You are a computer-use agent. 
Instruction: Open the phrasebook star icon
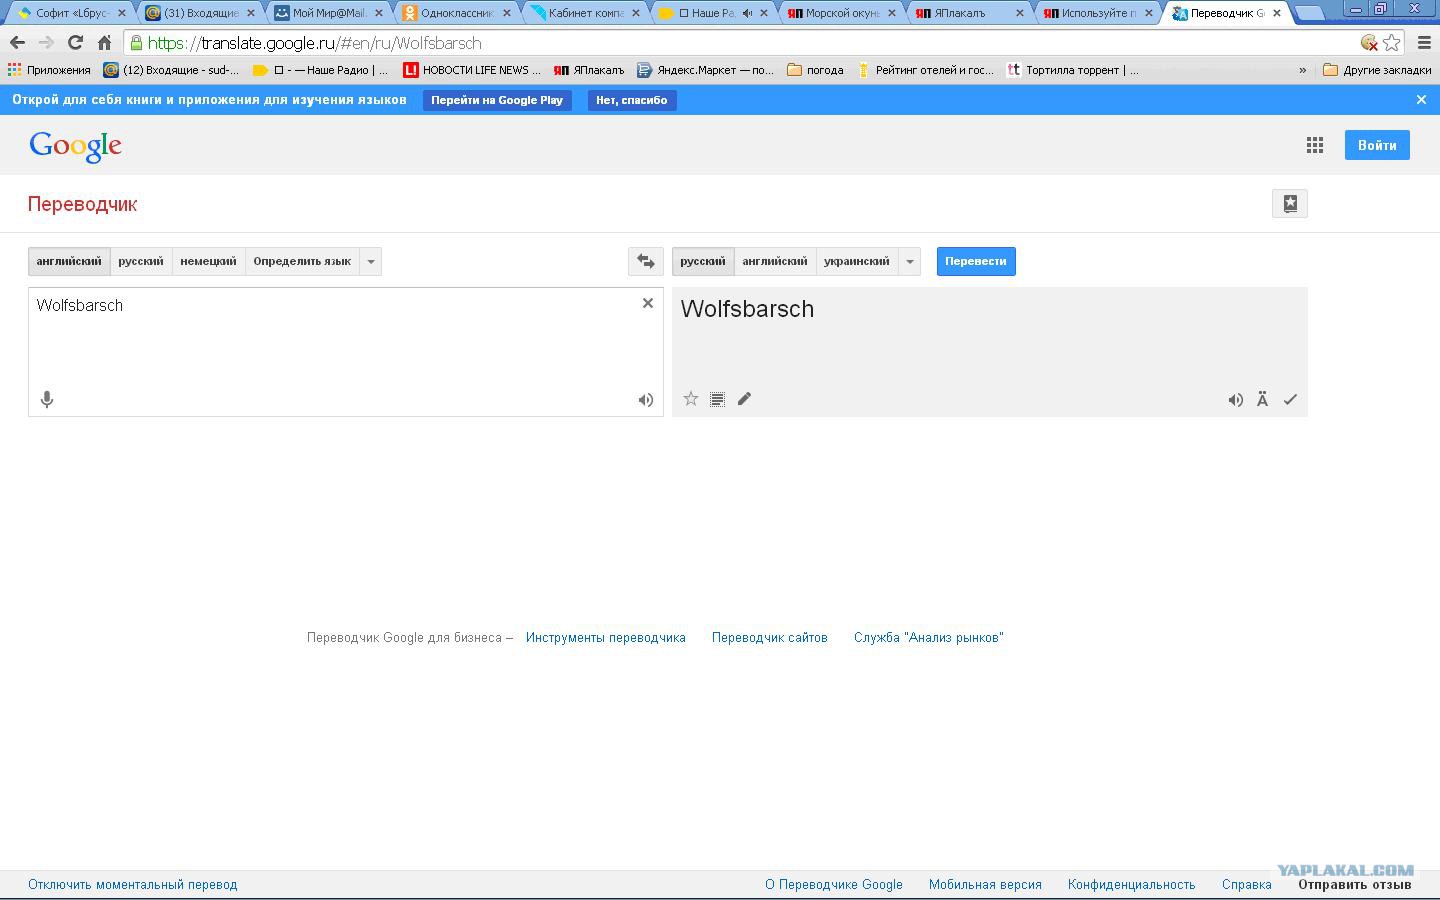coord(1289,204)
